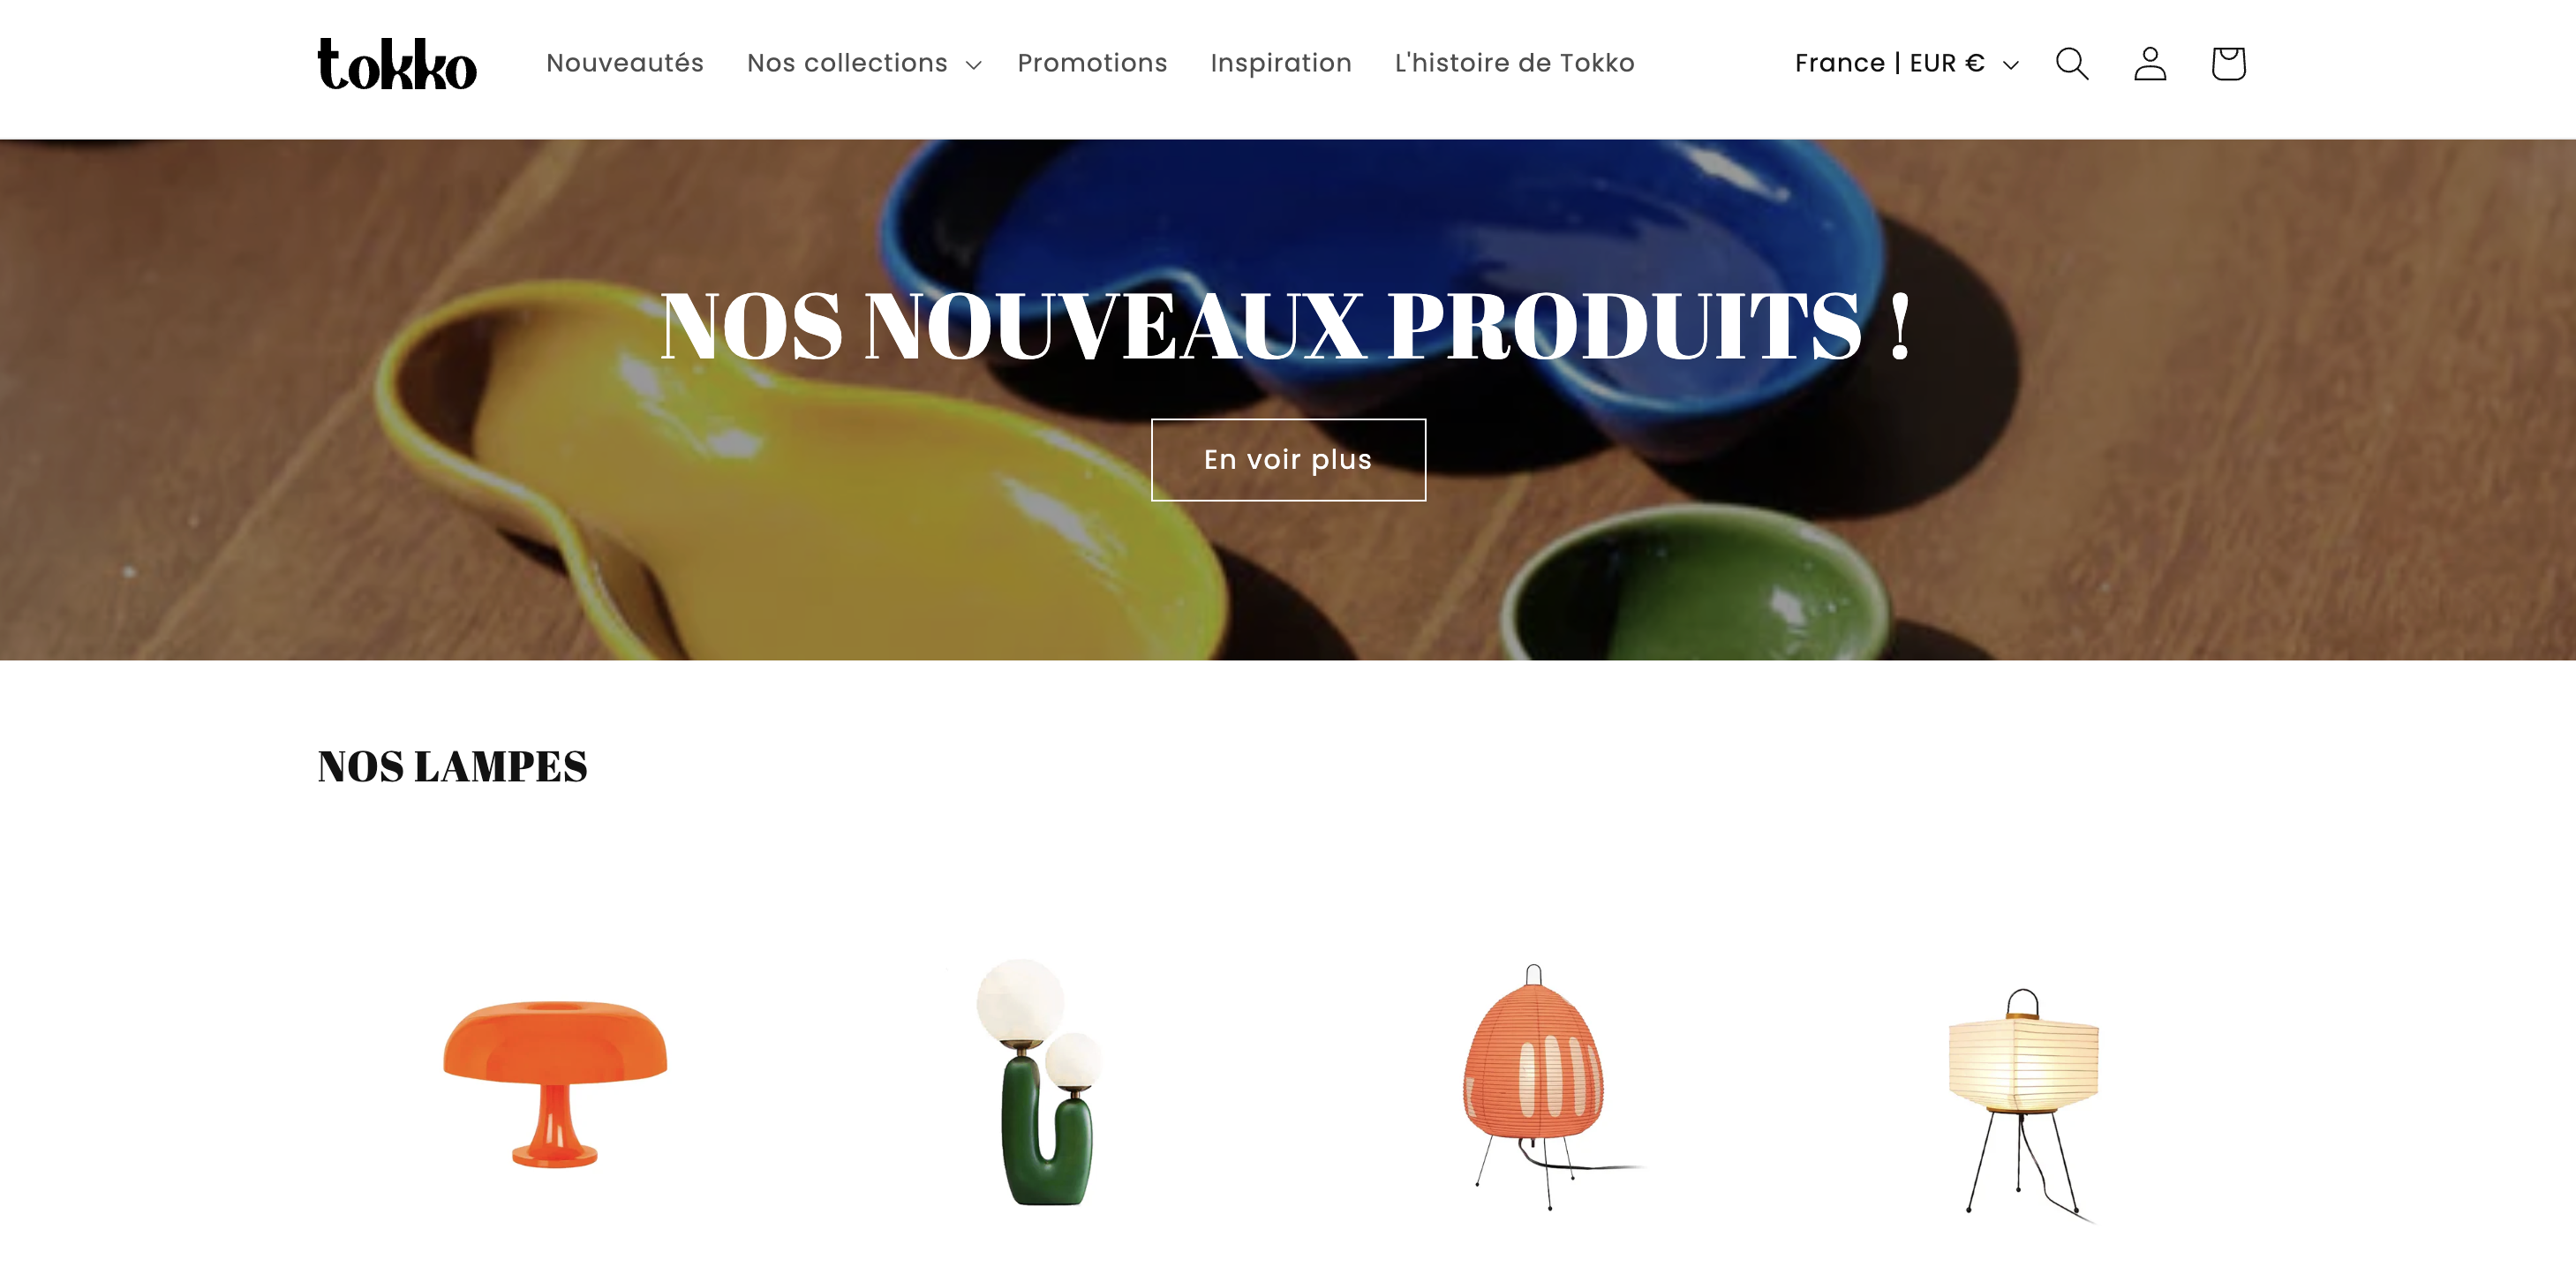Open L'histoire de Tokko link
Viewport: 2576px width, 1275px height.
point(1514,63)
